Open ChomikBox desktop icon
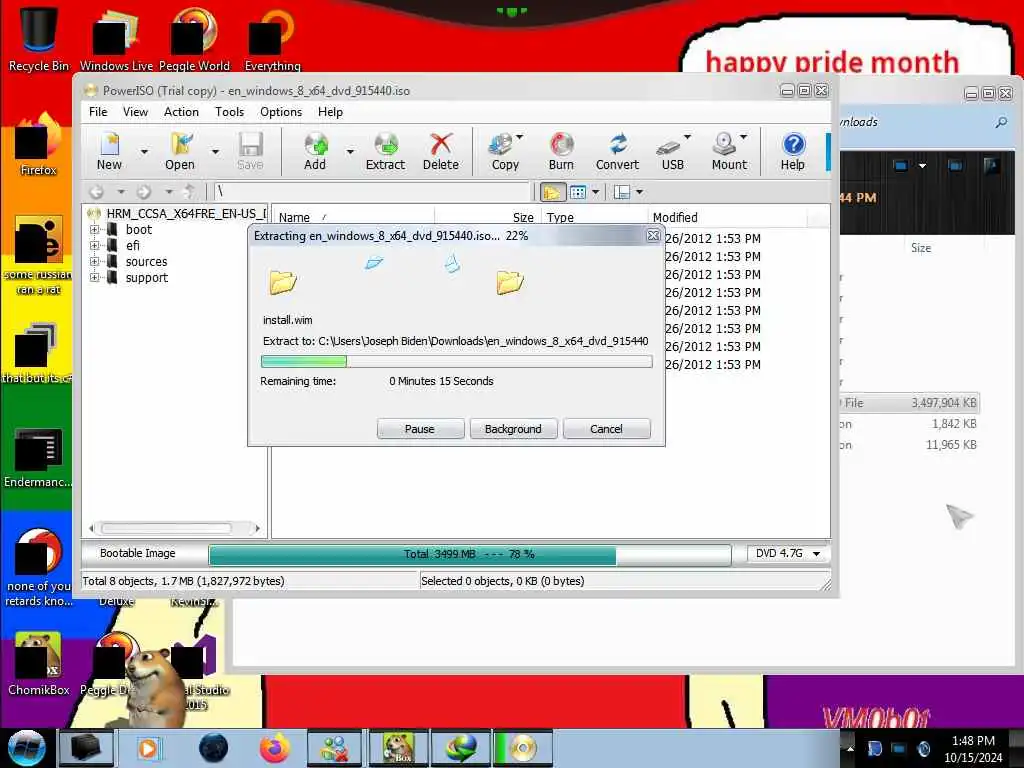 click(39, 663)
